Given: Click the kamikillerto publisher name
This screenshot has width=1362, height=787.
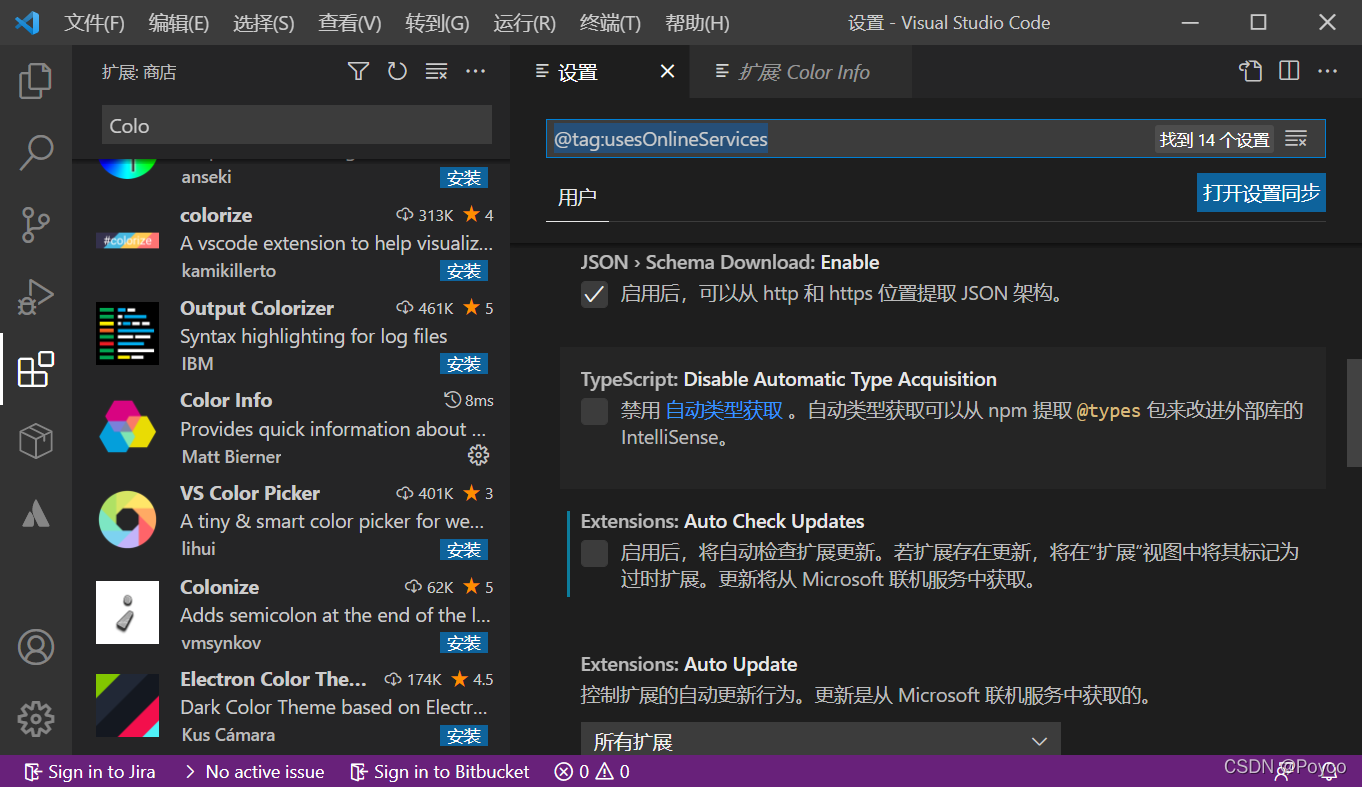Looking at the screenshot, I should pyautogui.click(x=229, y=271).
